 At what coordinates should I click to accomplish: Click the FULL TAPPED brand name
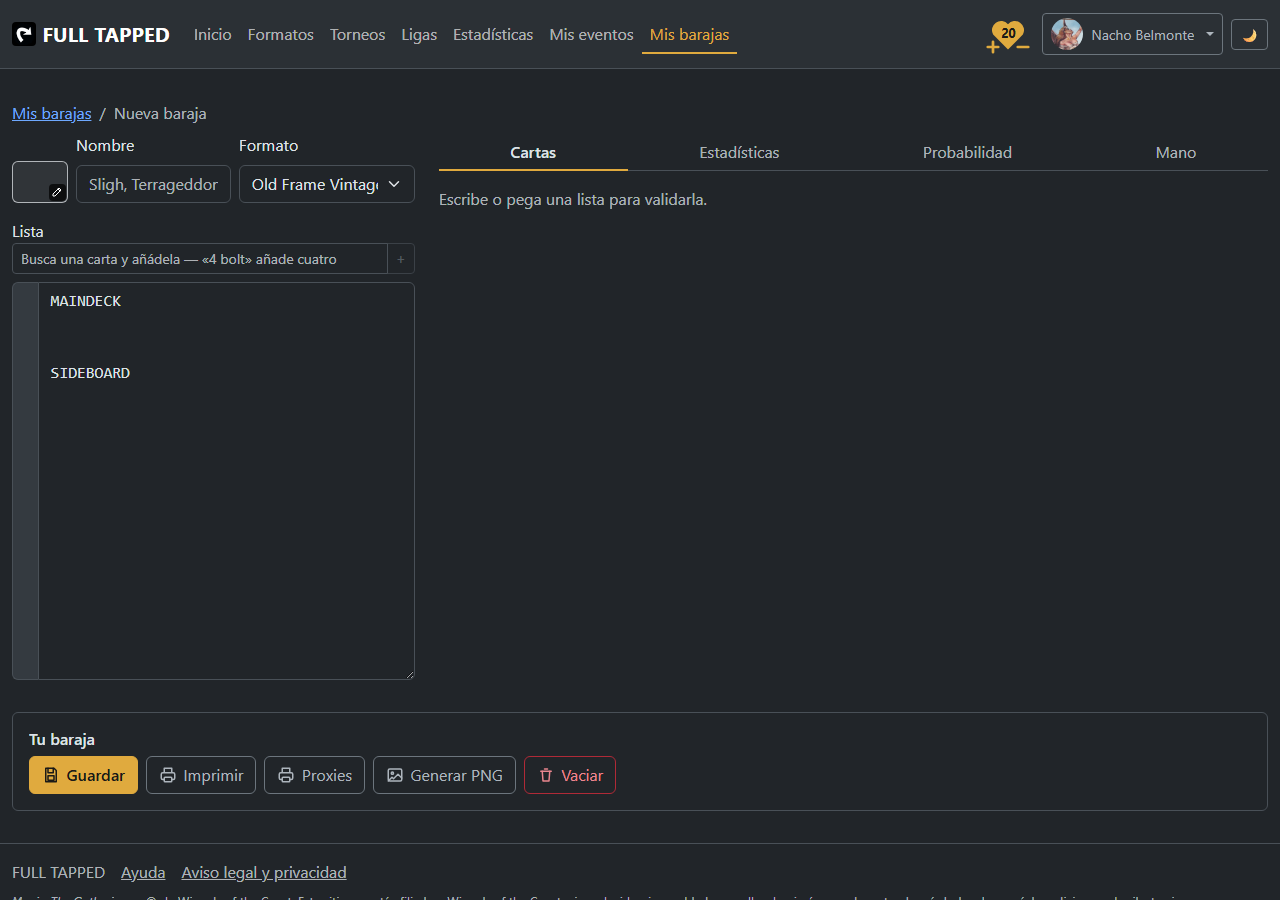(106, 35)
